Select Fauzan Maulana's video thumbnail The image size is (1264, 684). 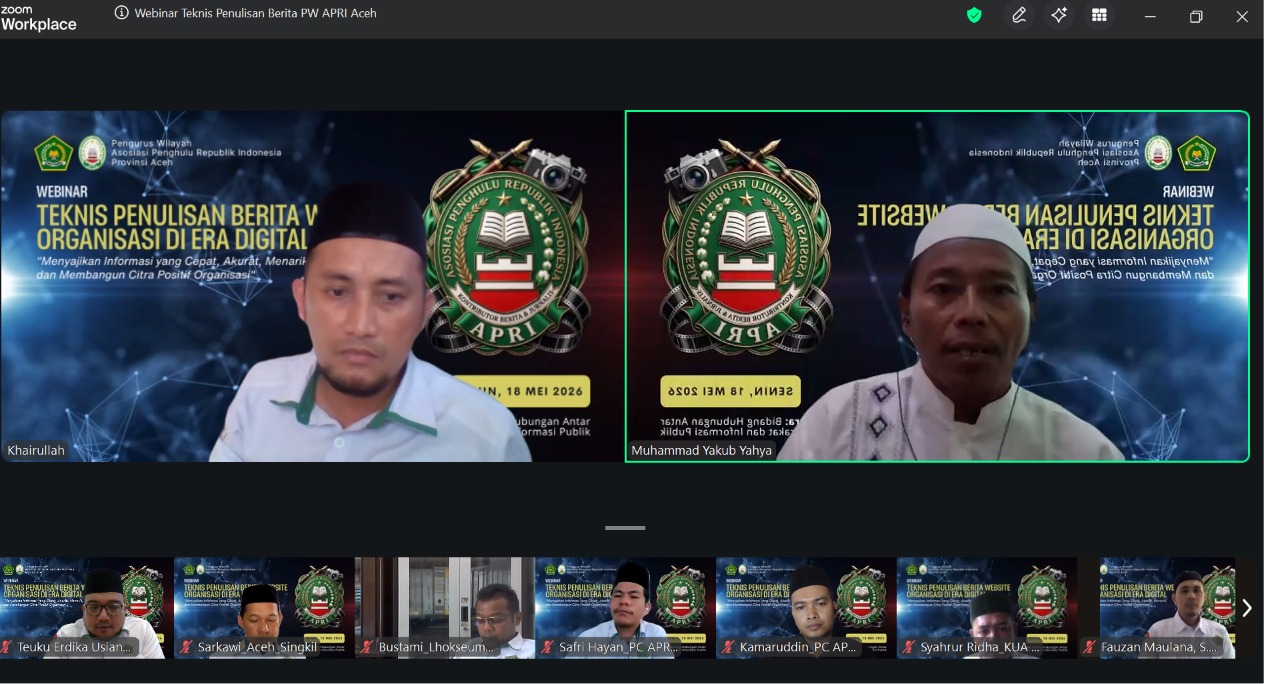[x=1167, y=608]
